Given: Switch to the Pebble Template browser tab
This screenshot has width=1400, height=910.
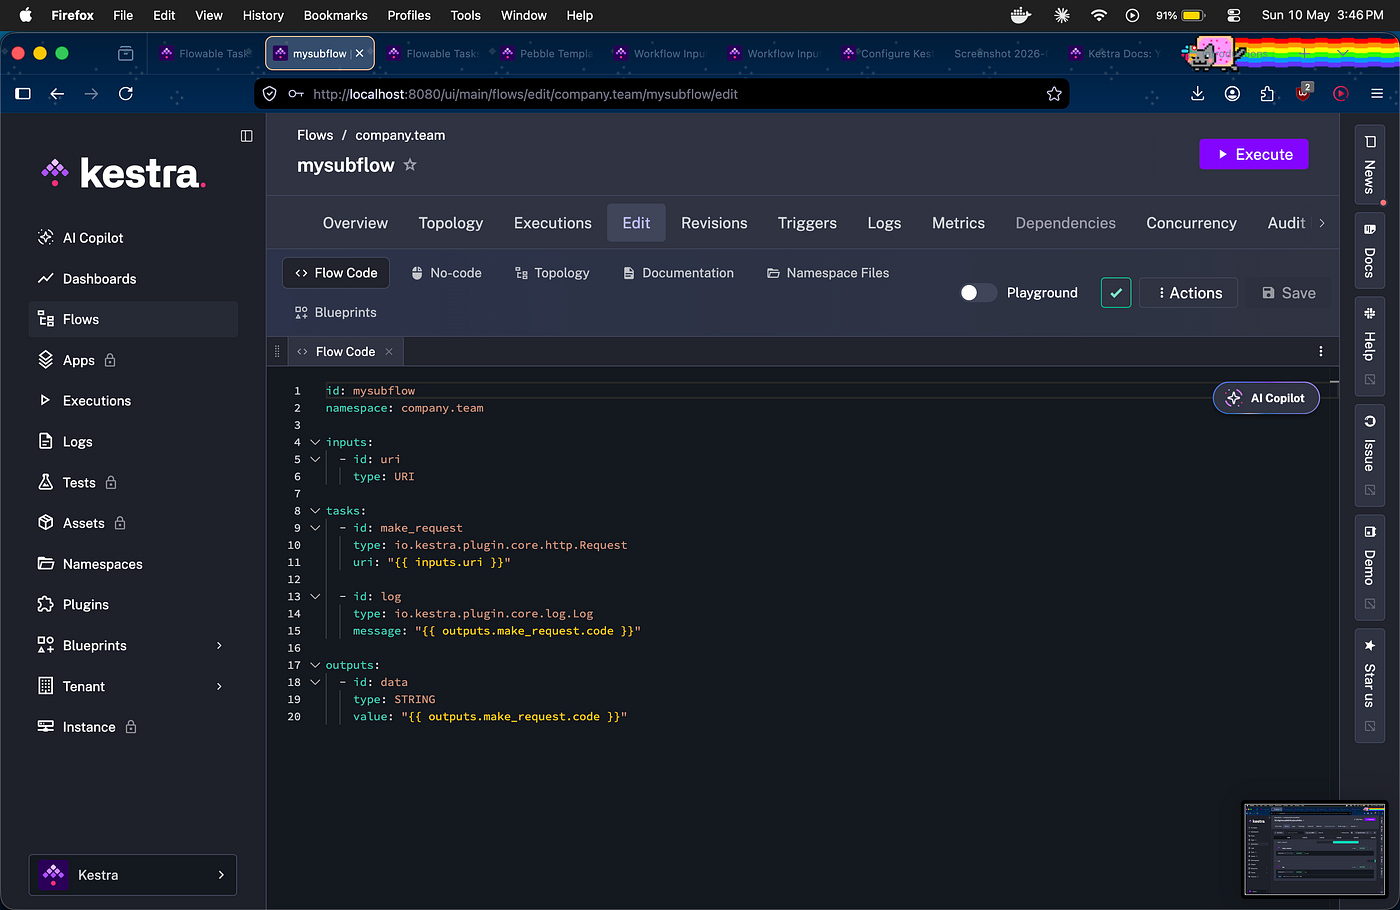Looking at the screenshot, I should pyautogui.click(x=546, y=54).
